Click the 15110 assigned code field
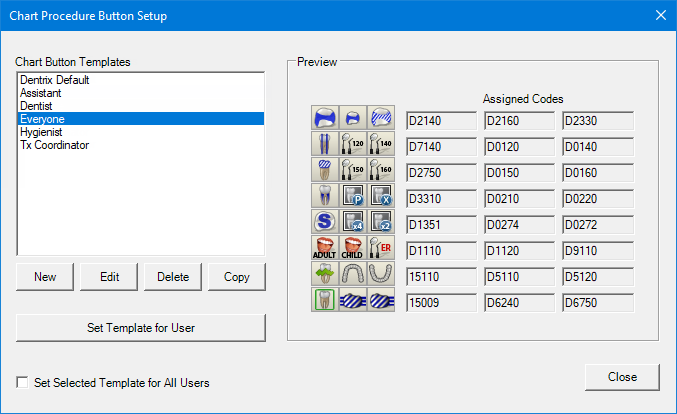This screenshot has width=677, height=414. (441, 277)
